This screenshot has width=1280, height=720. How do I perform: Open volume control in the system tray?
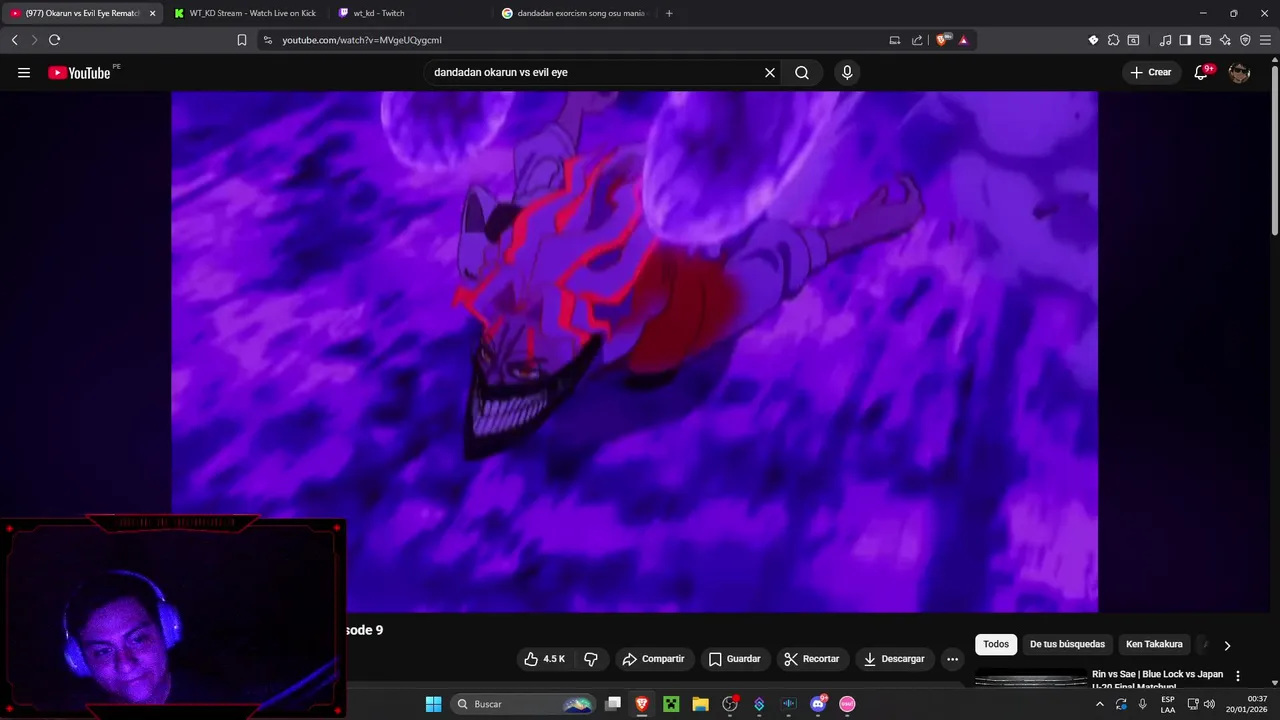pyautogui.click(x=1209, y=704)
